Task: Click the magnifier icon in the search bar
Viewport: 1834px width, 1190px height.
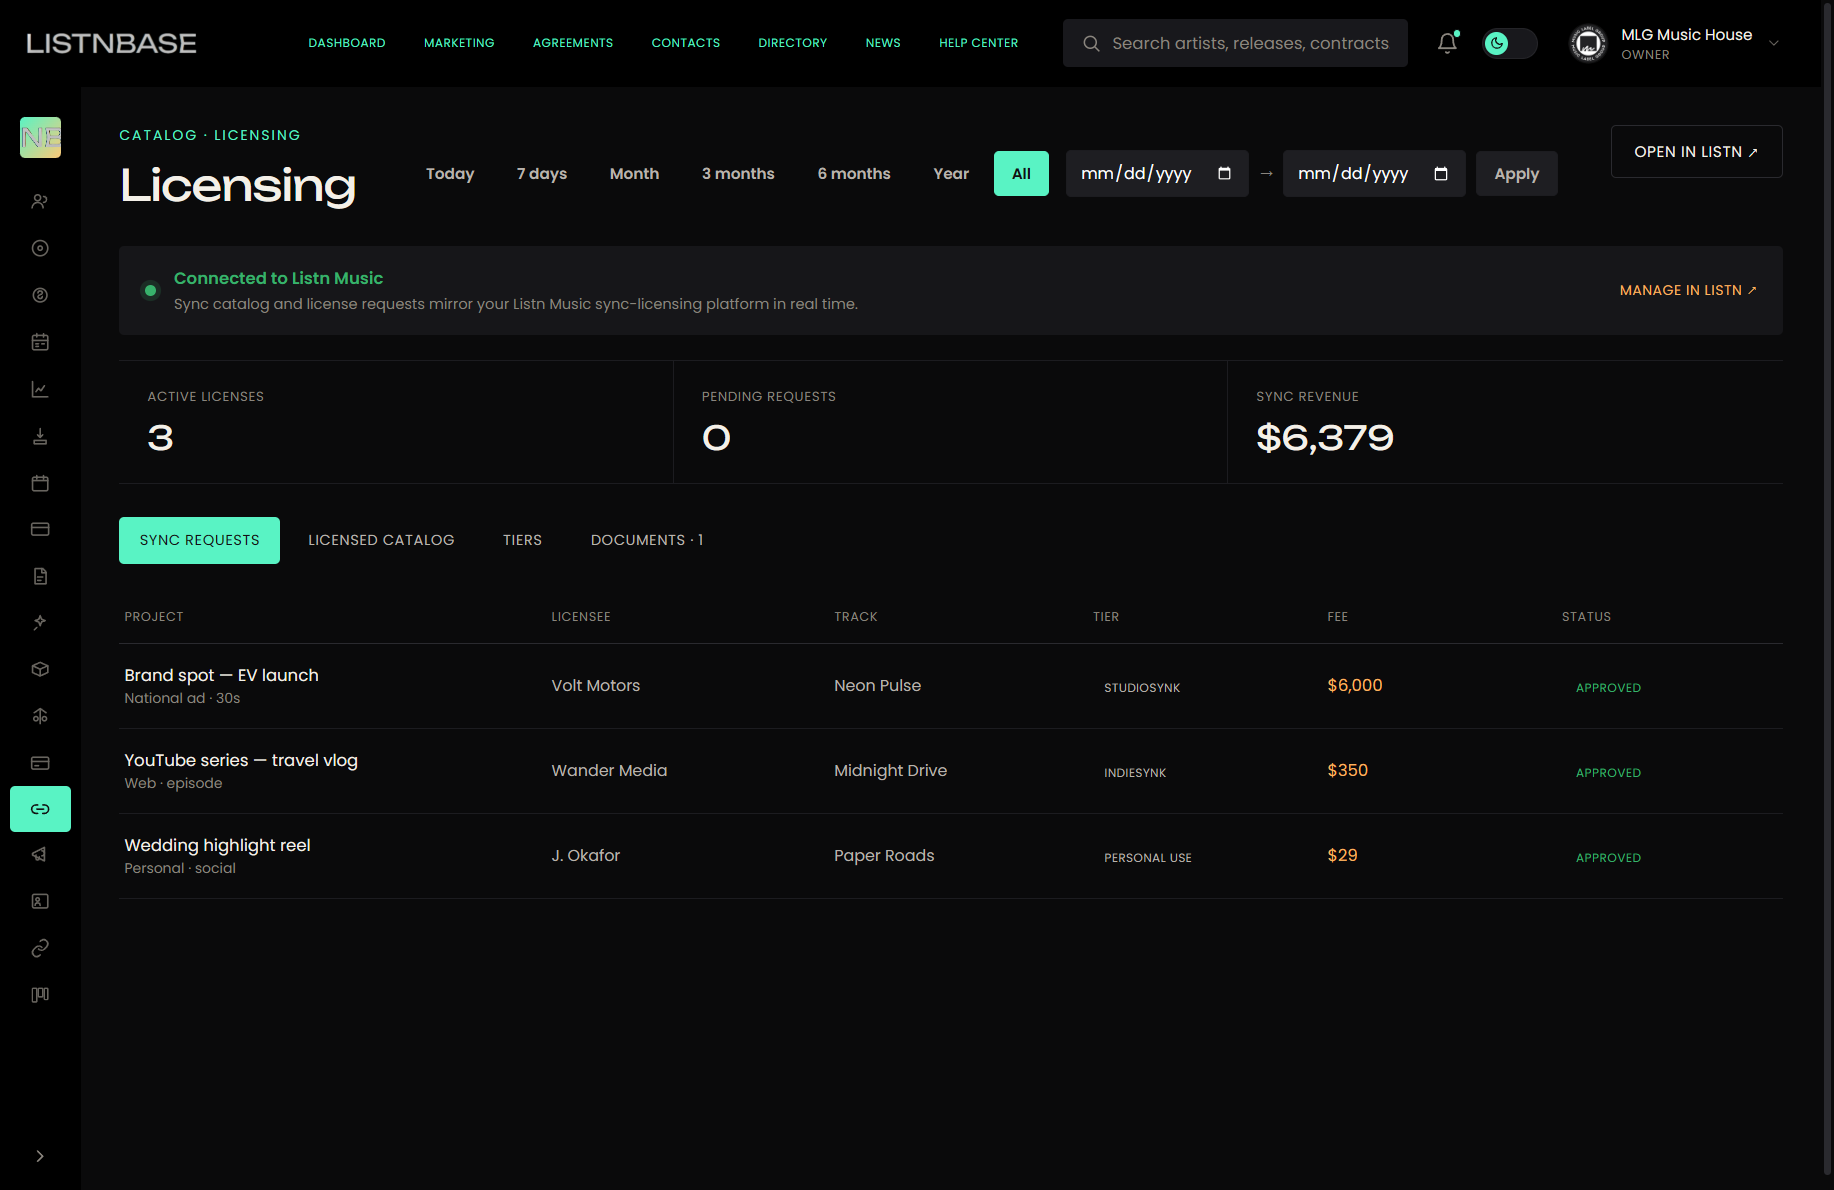Action: click(1091, 44)
